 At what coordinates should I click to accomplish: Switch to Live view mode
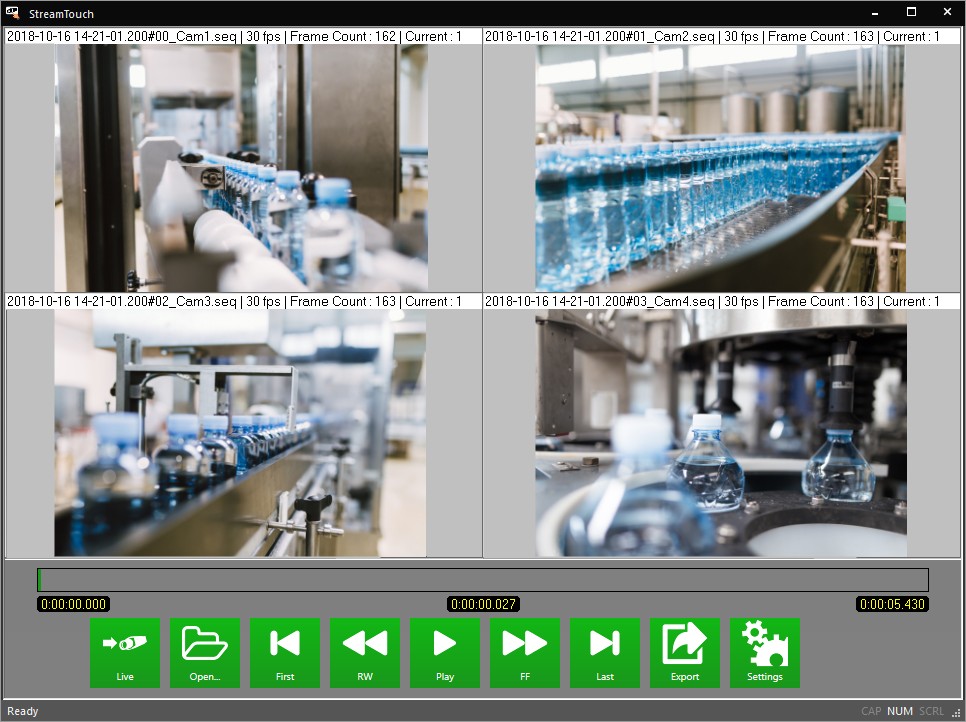(x=124, y=652)
